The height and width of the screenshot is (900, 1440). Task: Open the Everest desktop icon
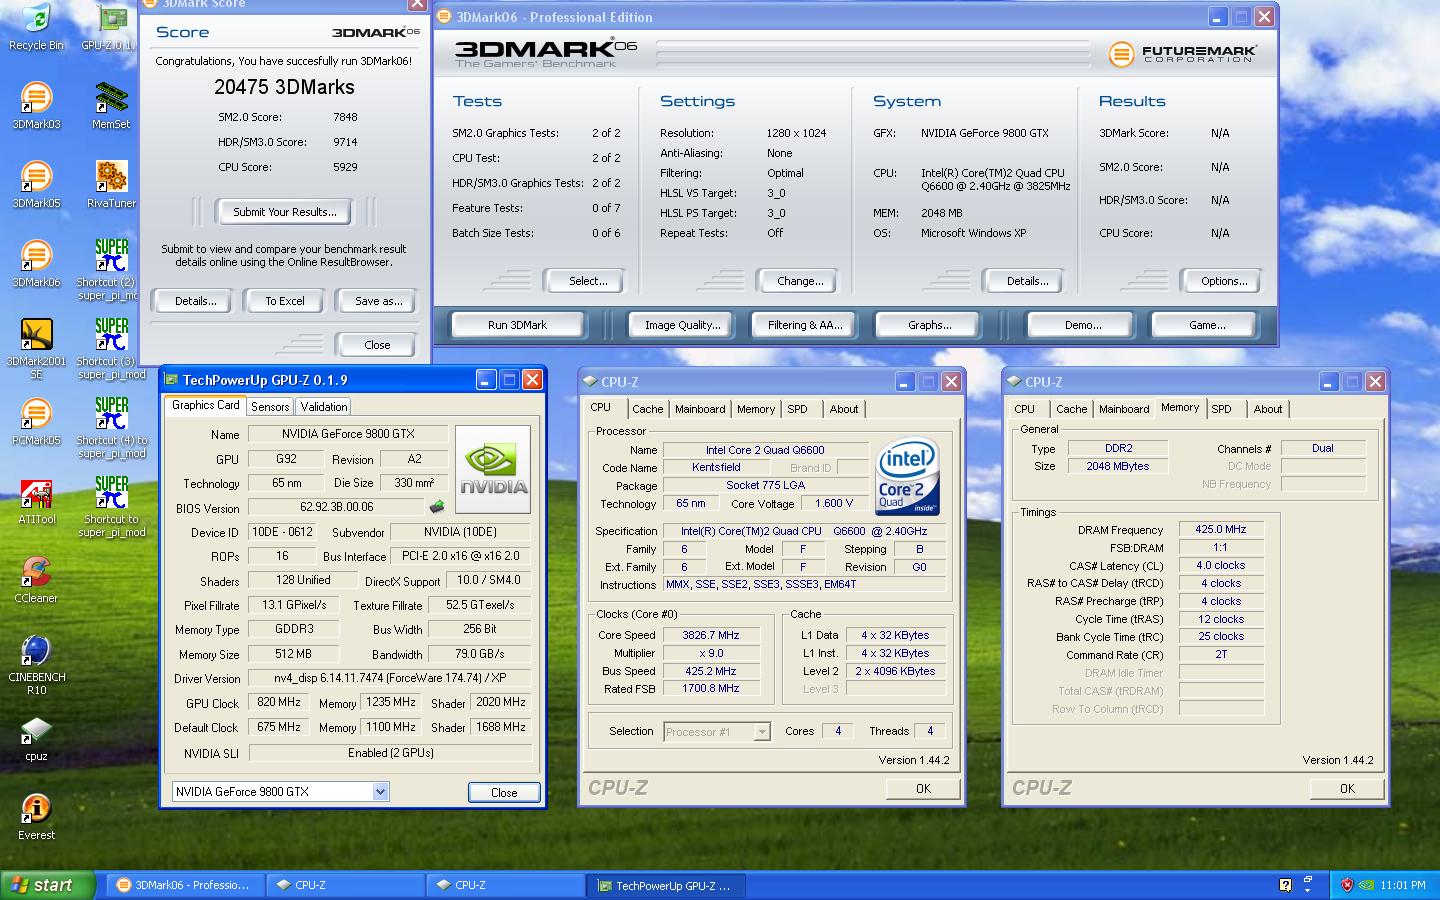[x=36, y=817]
